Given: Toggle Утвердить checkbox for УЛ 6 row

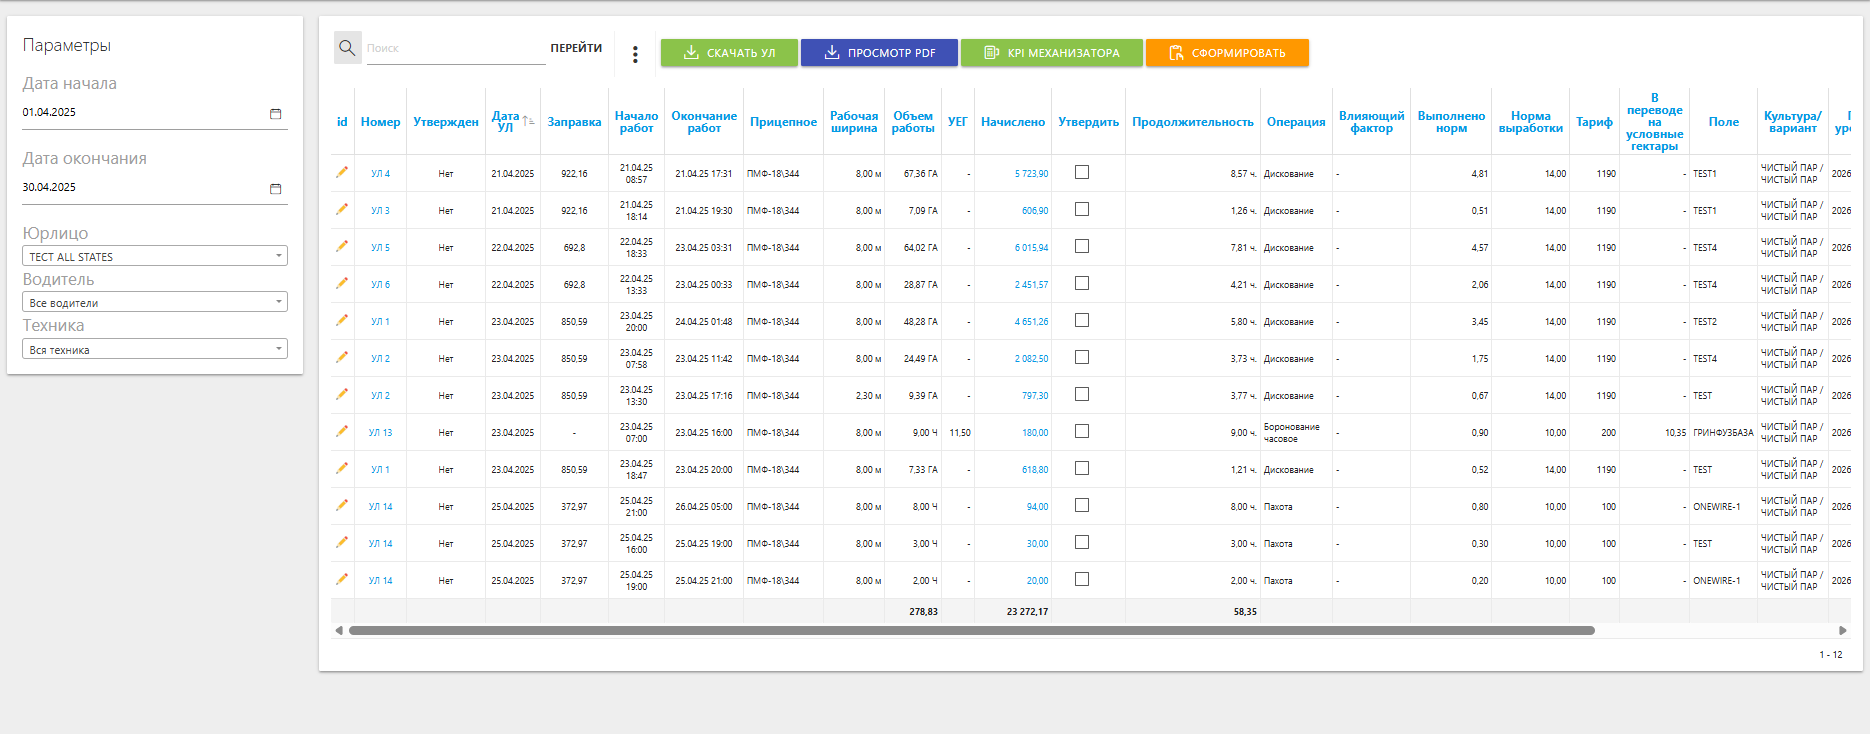Looking at the screenshot, I should [x=1081, y=284].
